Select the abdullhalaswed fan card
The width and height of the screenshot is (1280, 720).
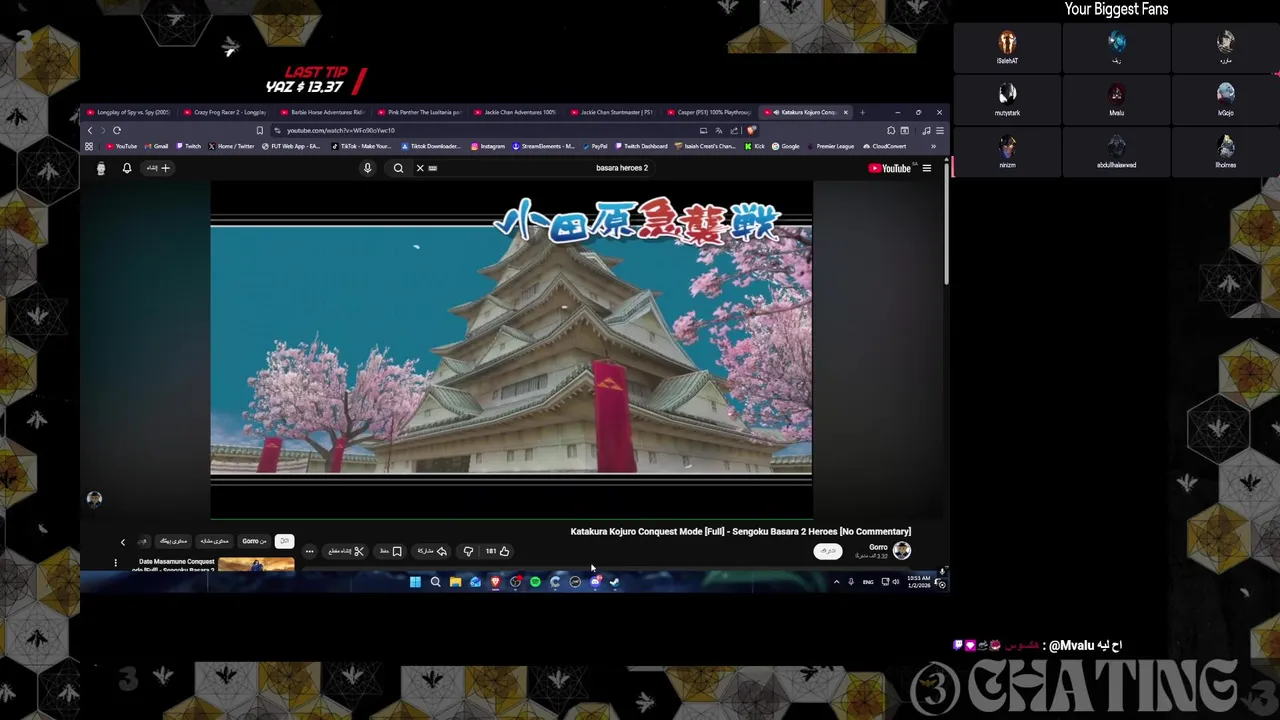coord(1116,151)
